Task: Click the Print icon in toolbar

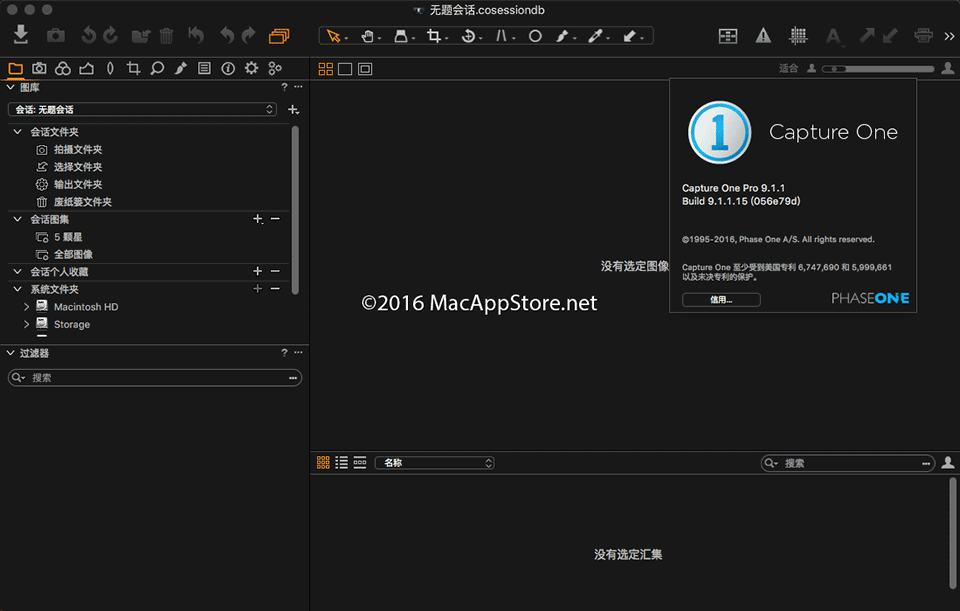Action: tap(923, 36)
